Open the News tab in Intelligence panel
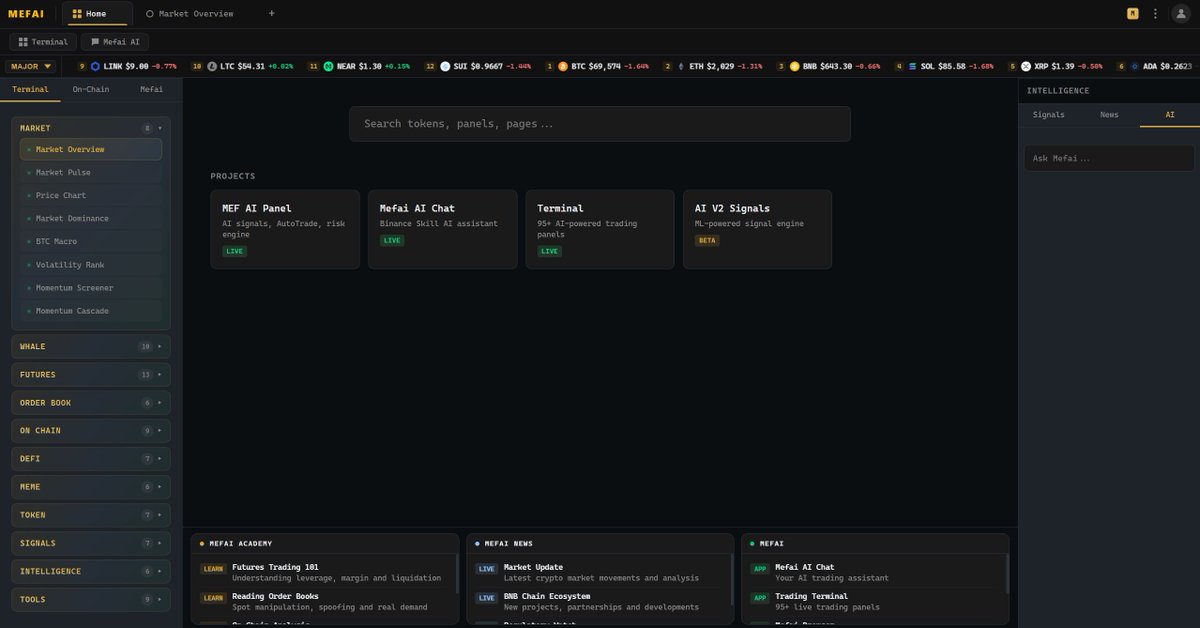Screen dimensions: 1200x628 point(1109,115)
